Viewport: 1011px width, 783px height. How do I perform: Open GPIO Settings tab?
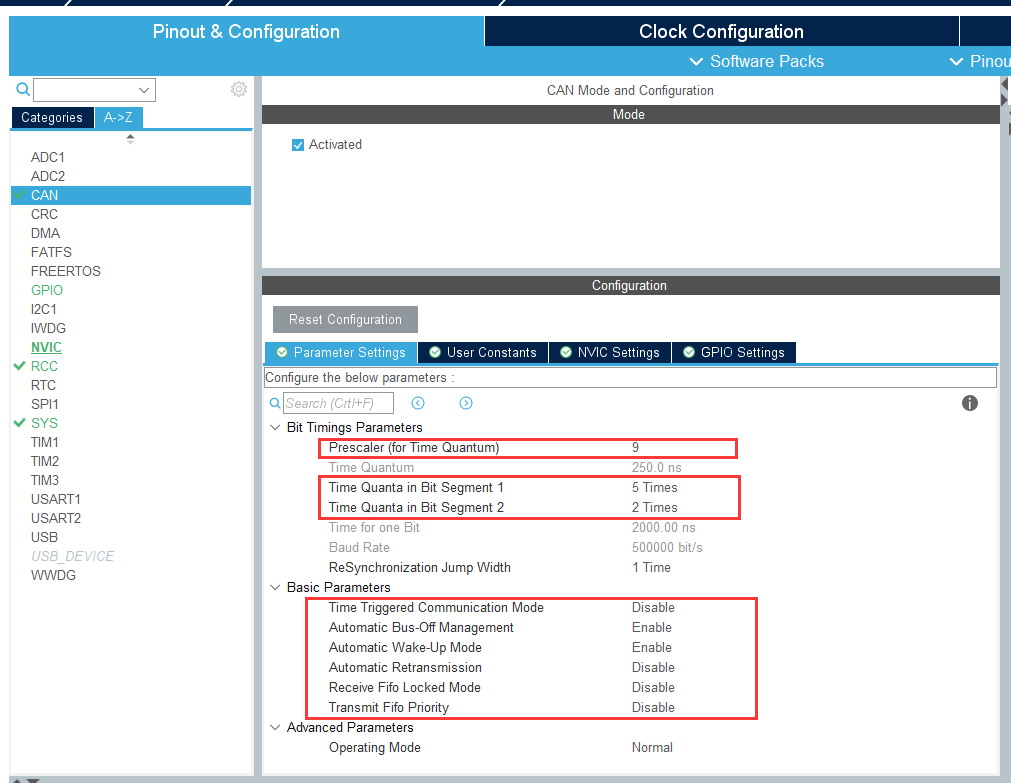[x=734, y=352]
